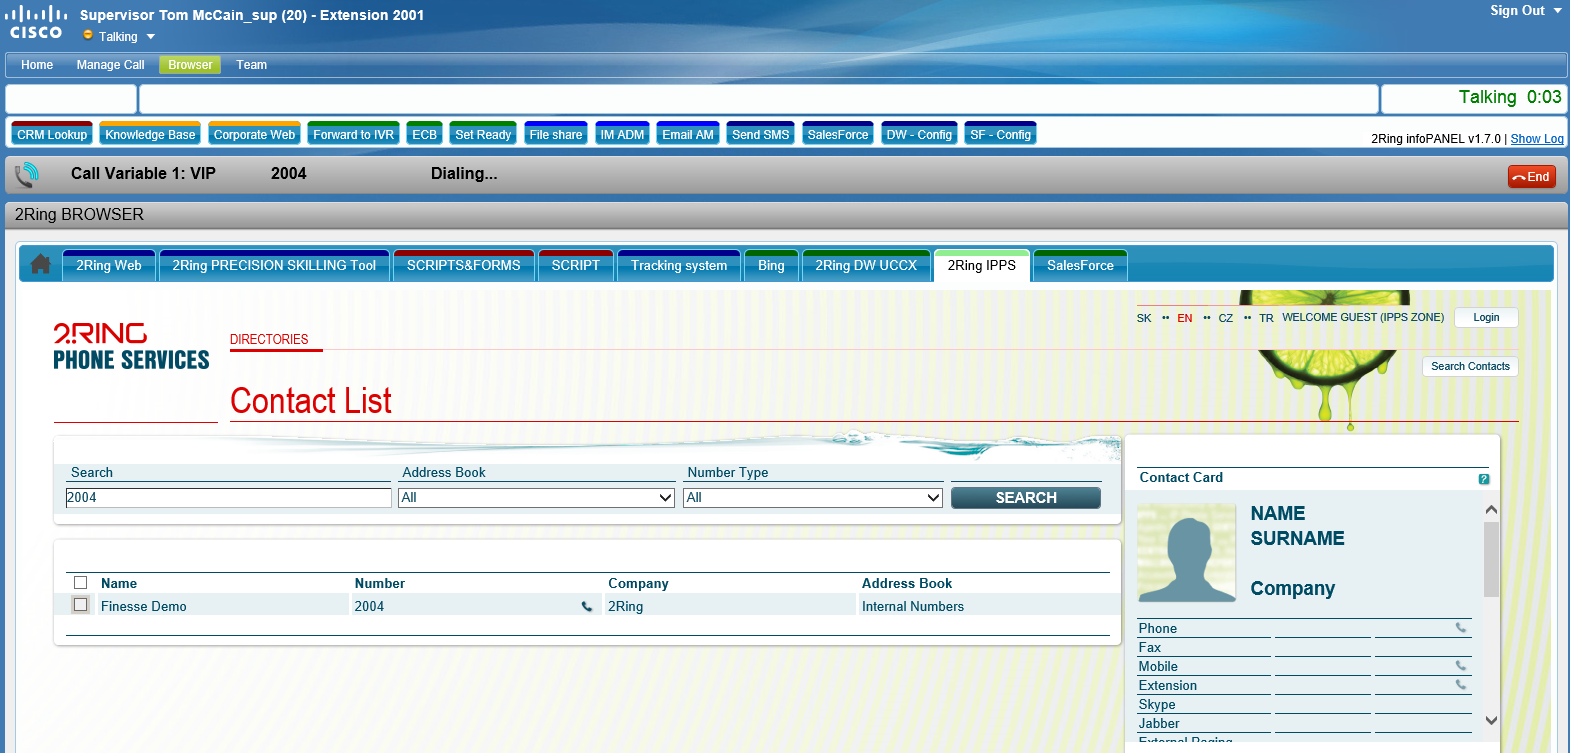
Task: Click the phone icon in the Extension row
Action: pos(1461,685)
